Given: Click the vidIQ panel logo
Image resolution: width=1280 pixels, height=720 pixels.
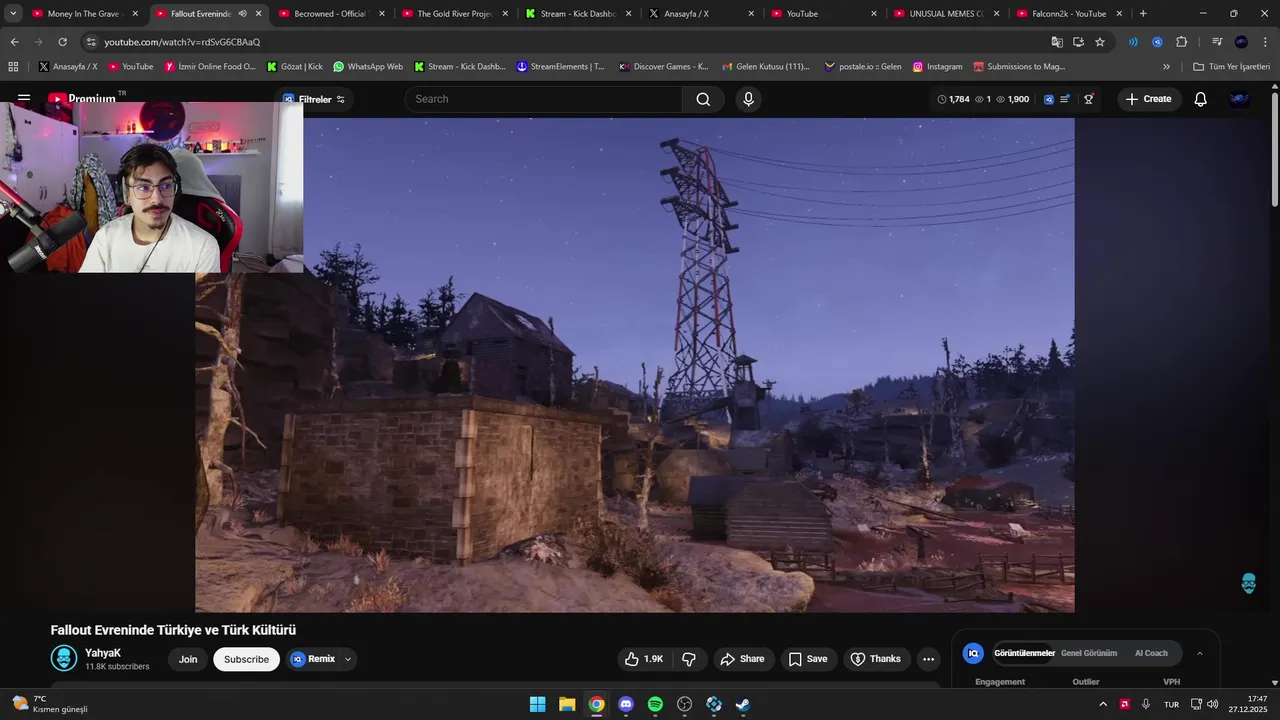Looking at the screenshot, I should (973, 653).
